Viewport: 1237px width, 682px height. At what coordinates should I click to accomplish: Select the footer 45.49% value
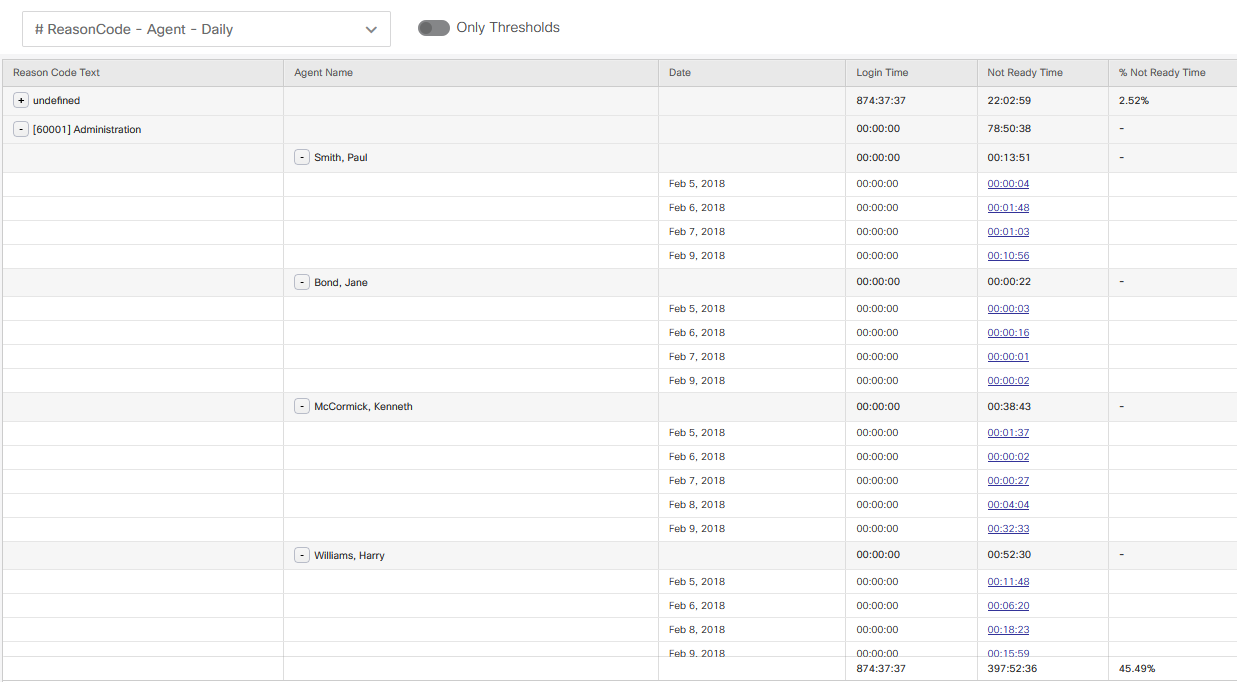[1137, 669]
